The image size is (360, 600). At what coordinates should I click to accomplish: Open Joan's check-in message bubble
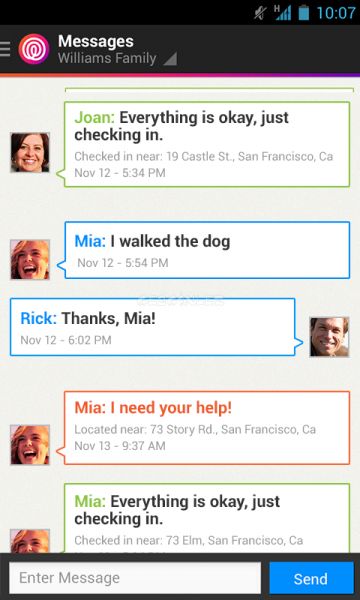[207, 144]
